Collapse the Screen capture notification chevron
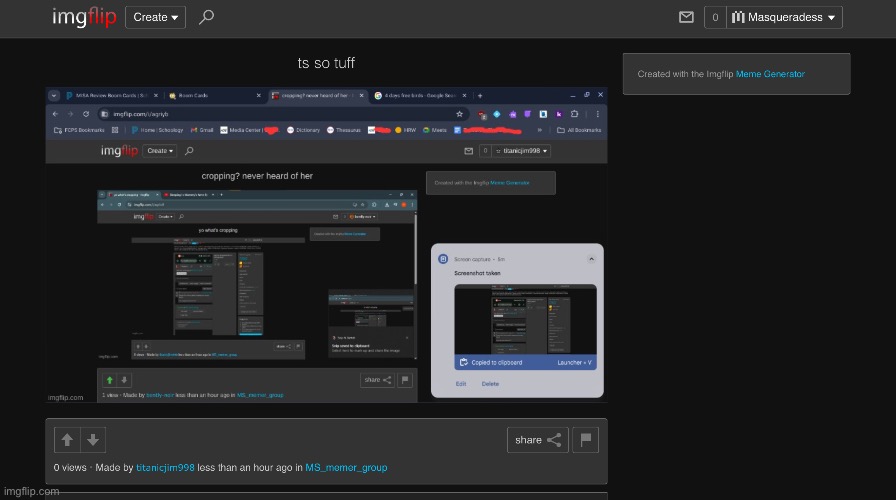The height and width of the screenshot is (500, 896). click(x=591, y=258)
